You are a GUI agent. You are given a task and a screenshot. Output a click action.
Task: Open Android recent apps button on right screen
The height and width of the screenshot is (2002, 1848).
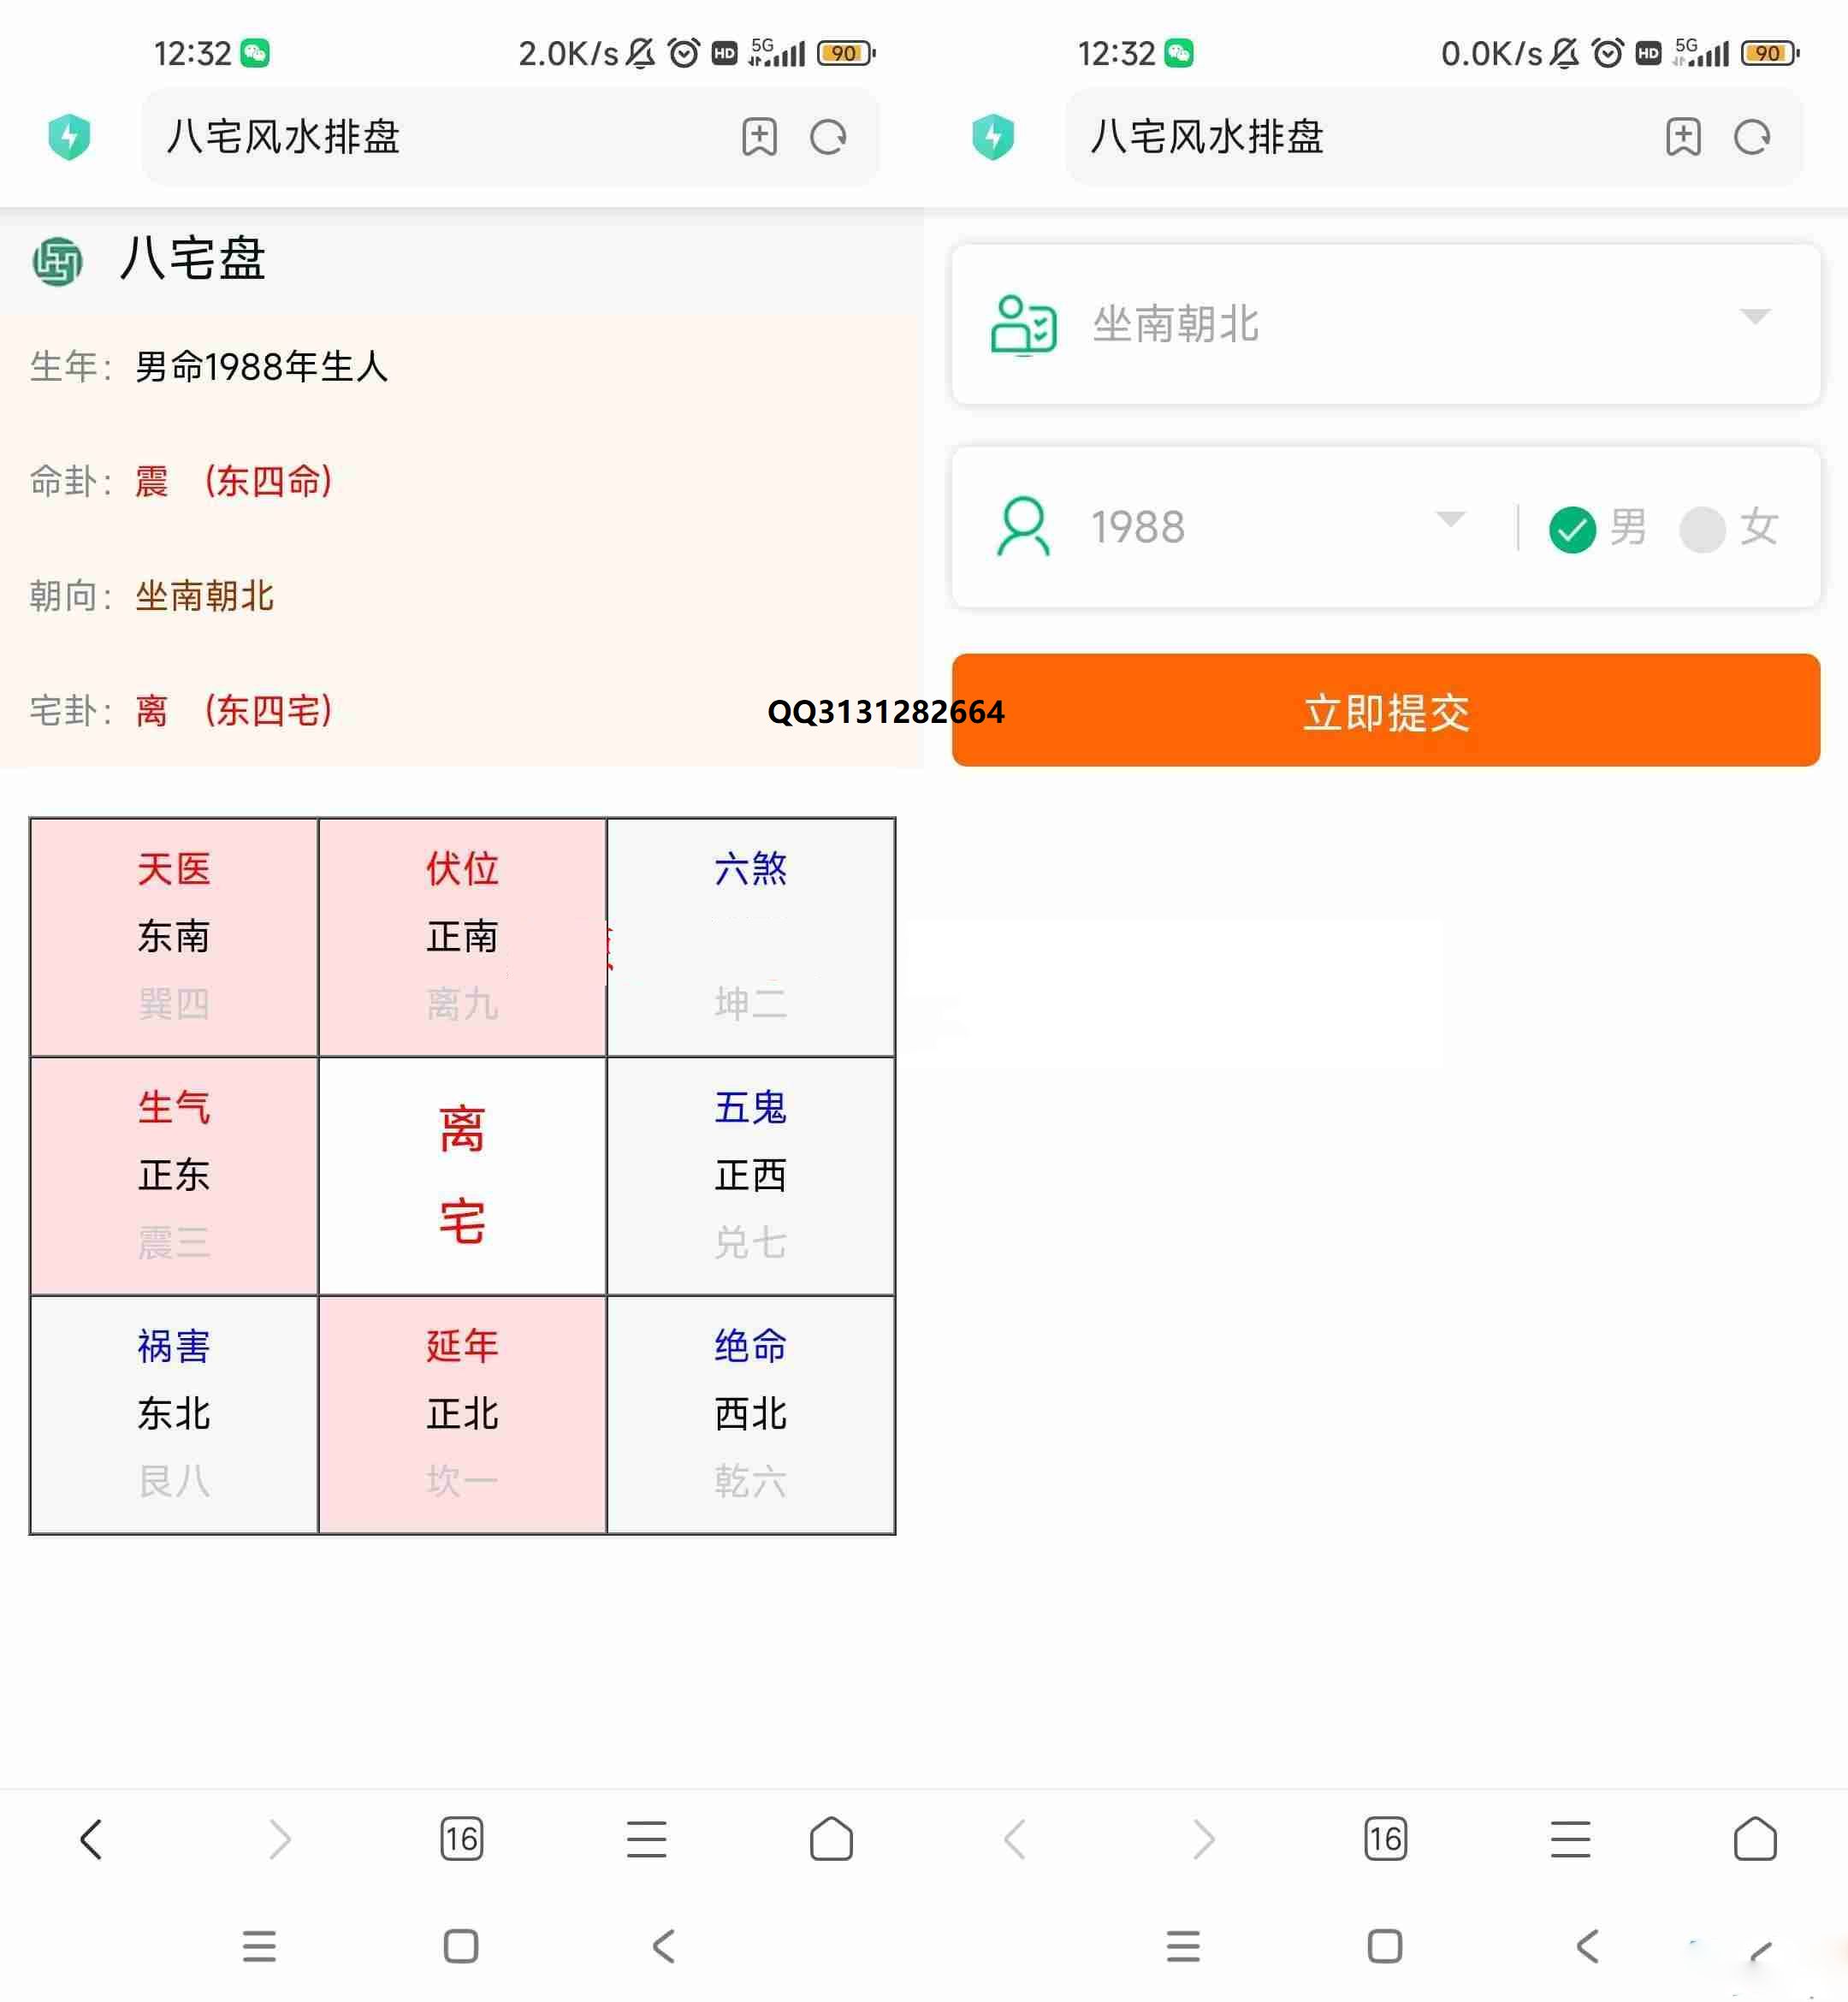(1183, 1946)
